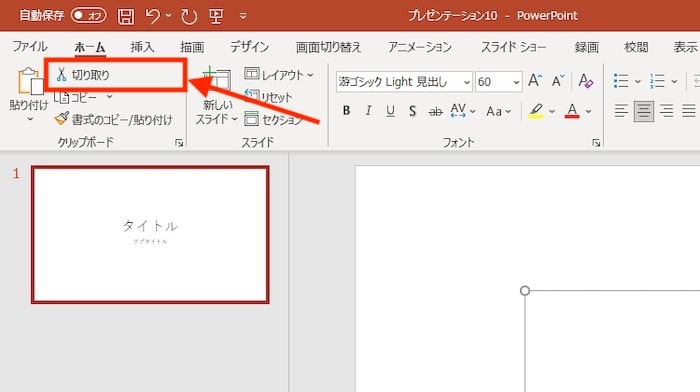Open the highlight color dropdown arrow

(552, 111)
